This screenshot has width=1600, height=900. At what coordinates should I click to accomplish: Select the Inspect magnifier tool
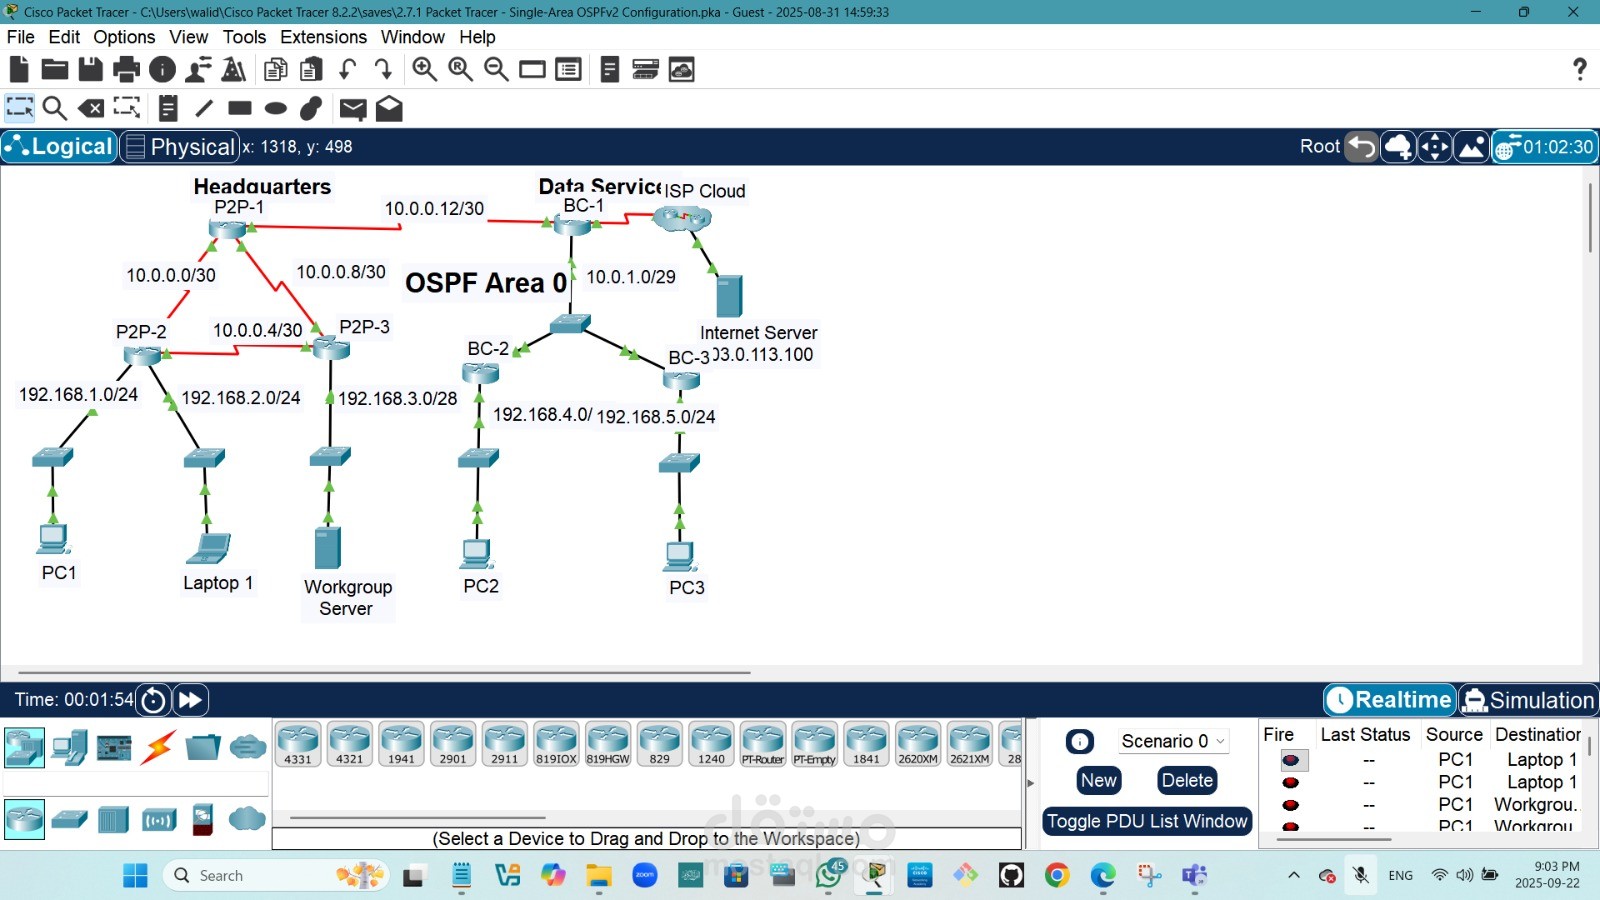coord(54,108)
